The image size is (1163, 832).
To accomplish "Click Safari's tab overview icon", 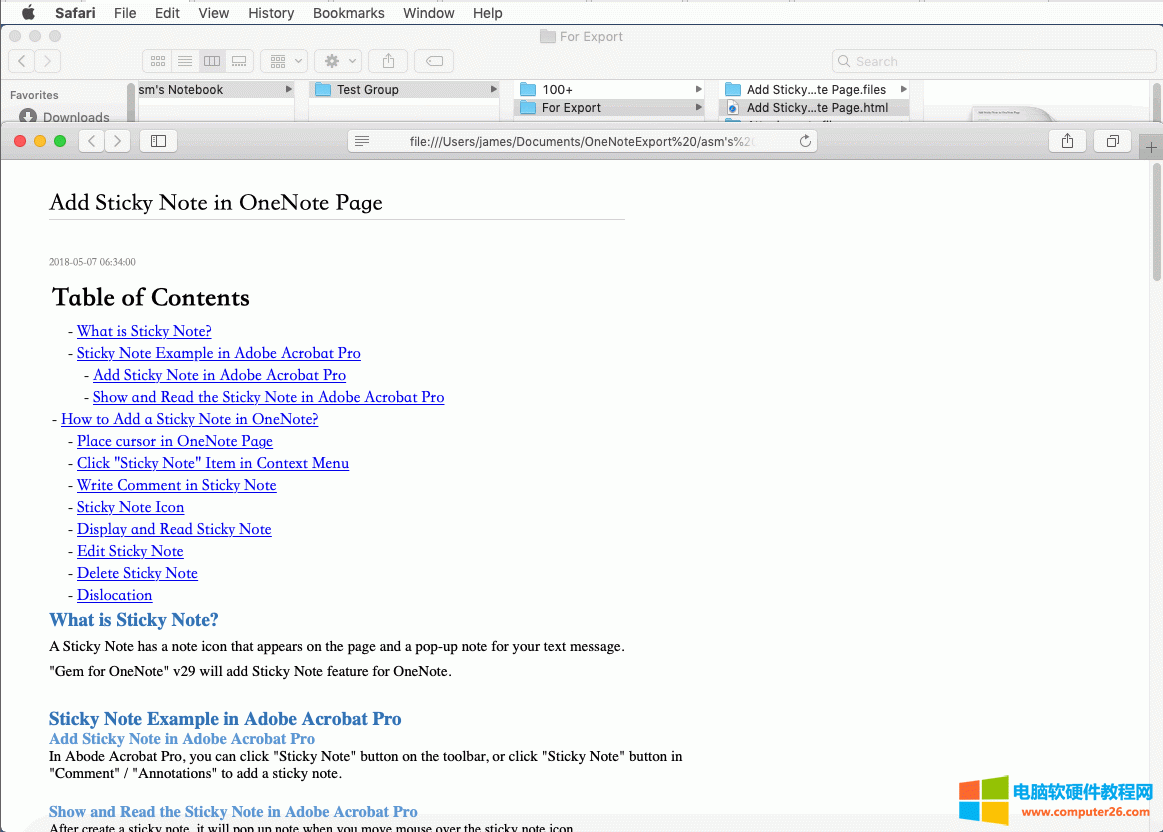I will (1112, 141).
